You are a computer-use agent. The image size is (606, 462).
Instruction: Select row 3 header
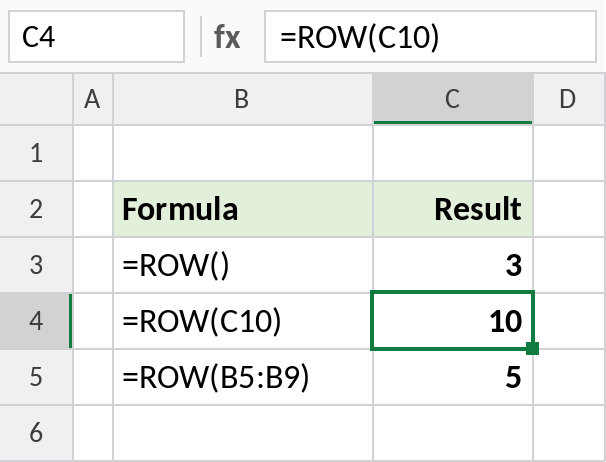(36, 265)
